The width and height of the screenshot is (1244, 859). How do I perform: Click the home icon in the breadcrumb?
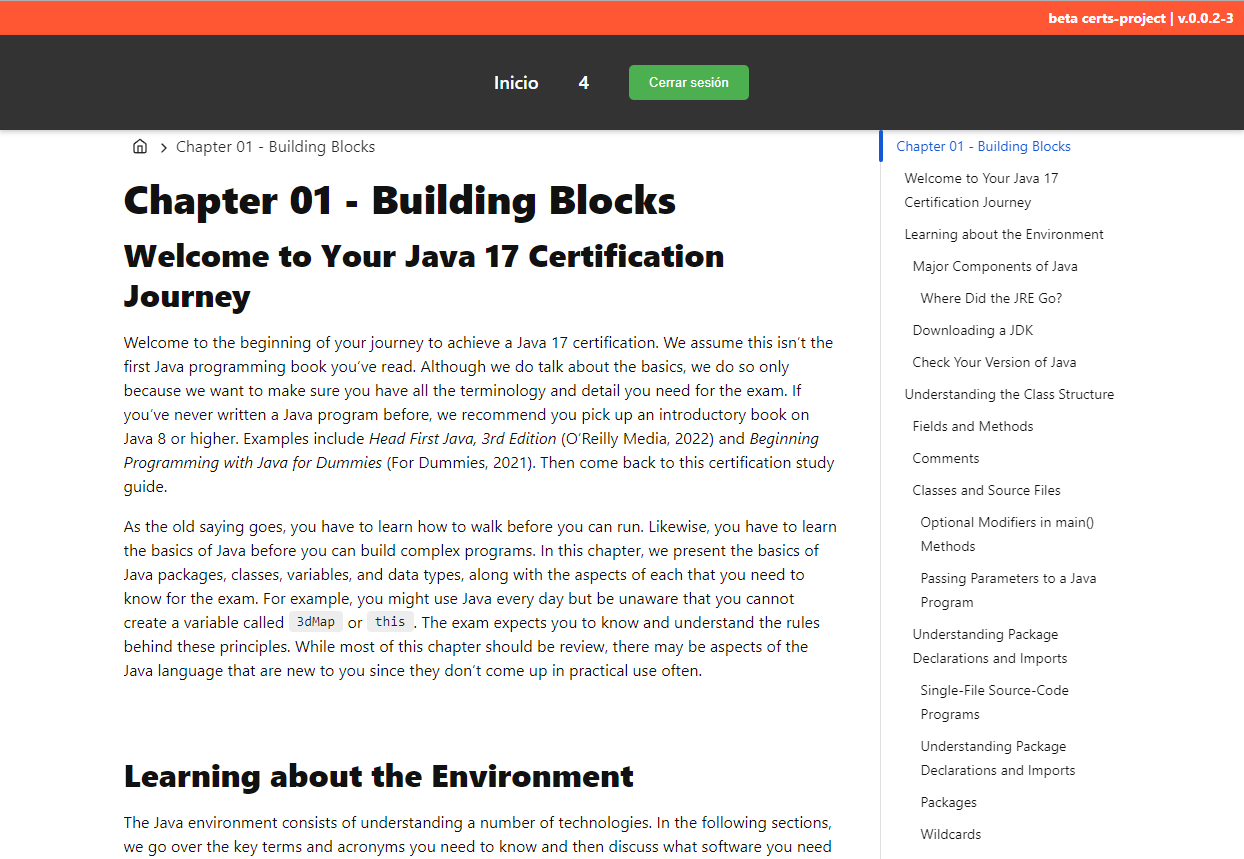pos(140,147)
